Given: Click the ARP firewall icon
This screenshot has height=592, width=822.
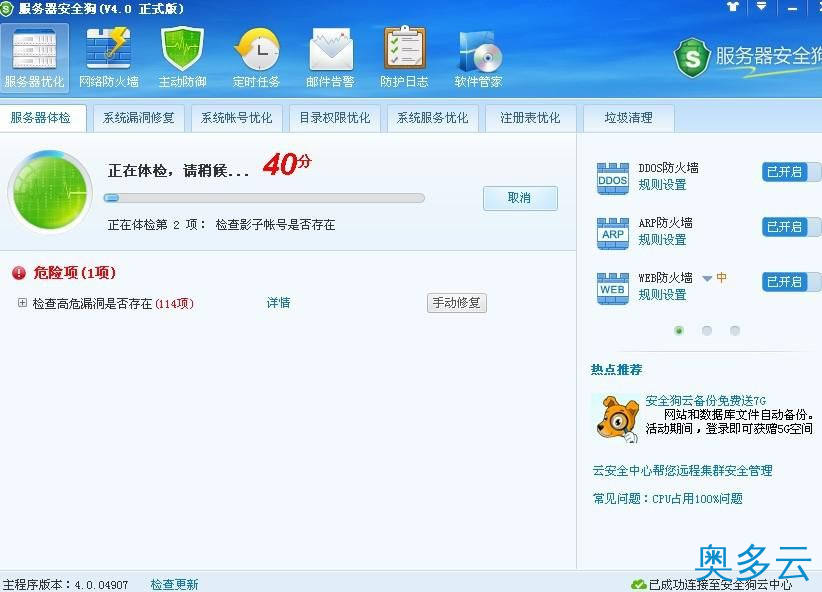Looking at the screenshot, I should click(612, 233).
